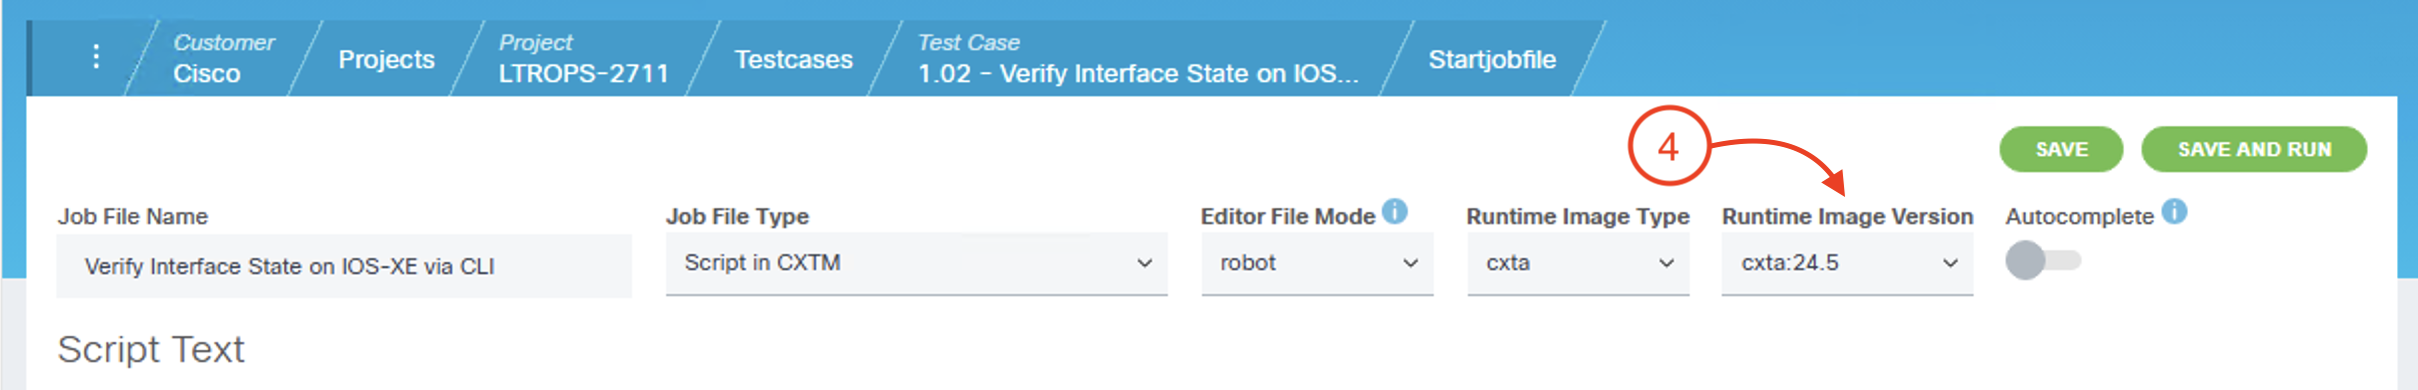Open the Script in CXTM dropdown
This screenshot has height=390, width=2418.
point(916,264)
